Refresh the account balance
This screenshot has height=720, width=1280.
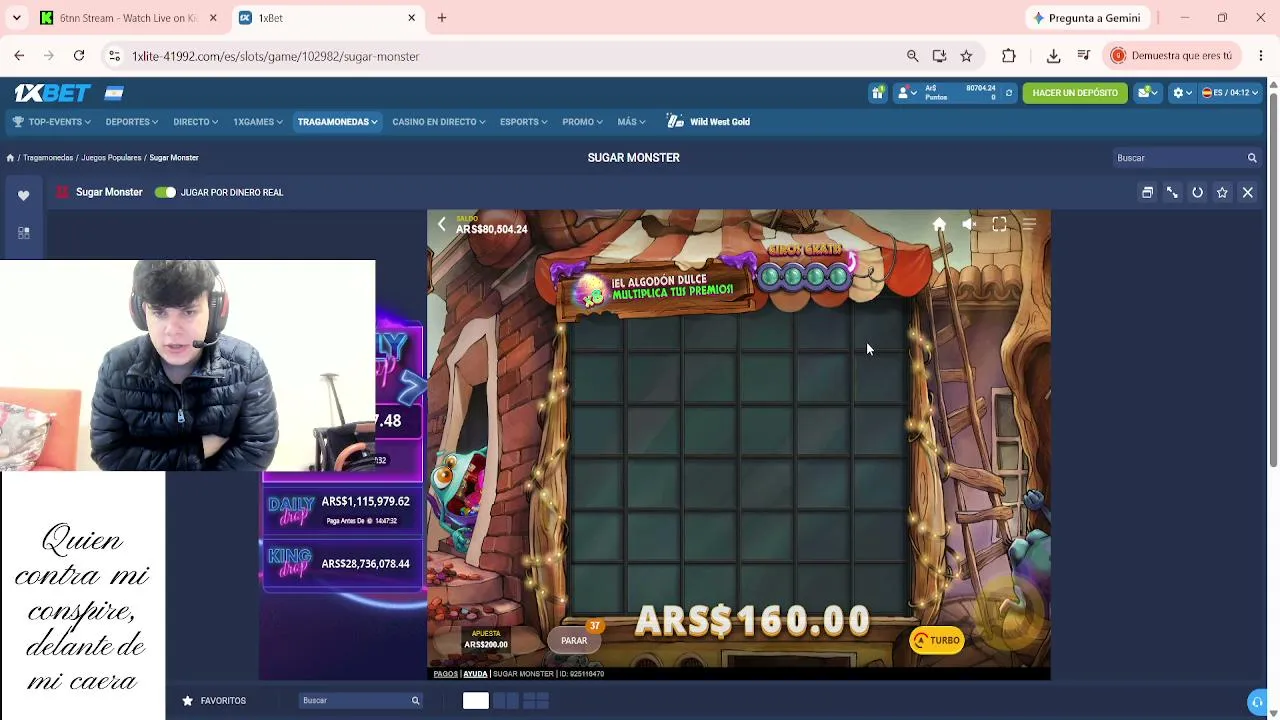[x=1008, y=93]
